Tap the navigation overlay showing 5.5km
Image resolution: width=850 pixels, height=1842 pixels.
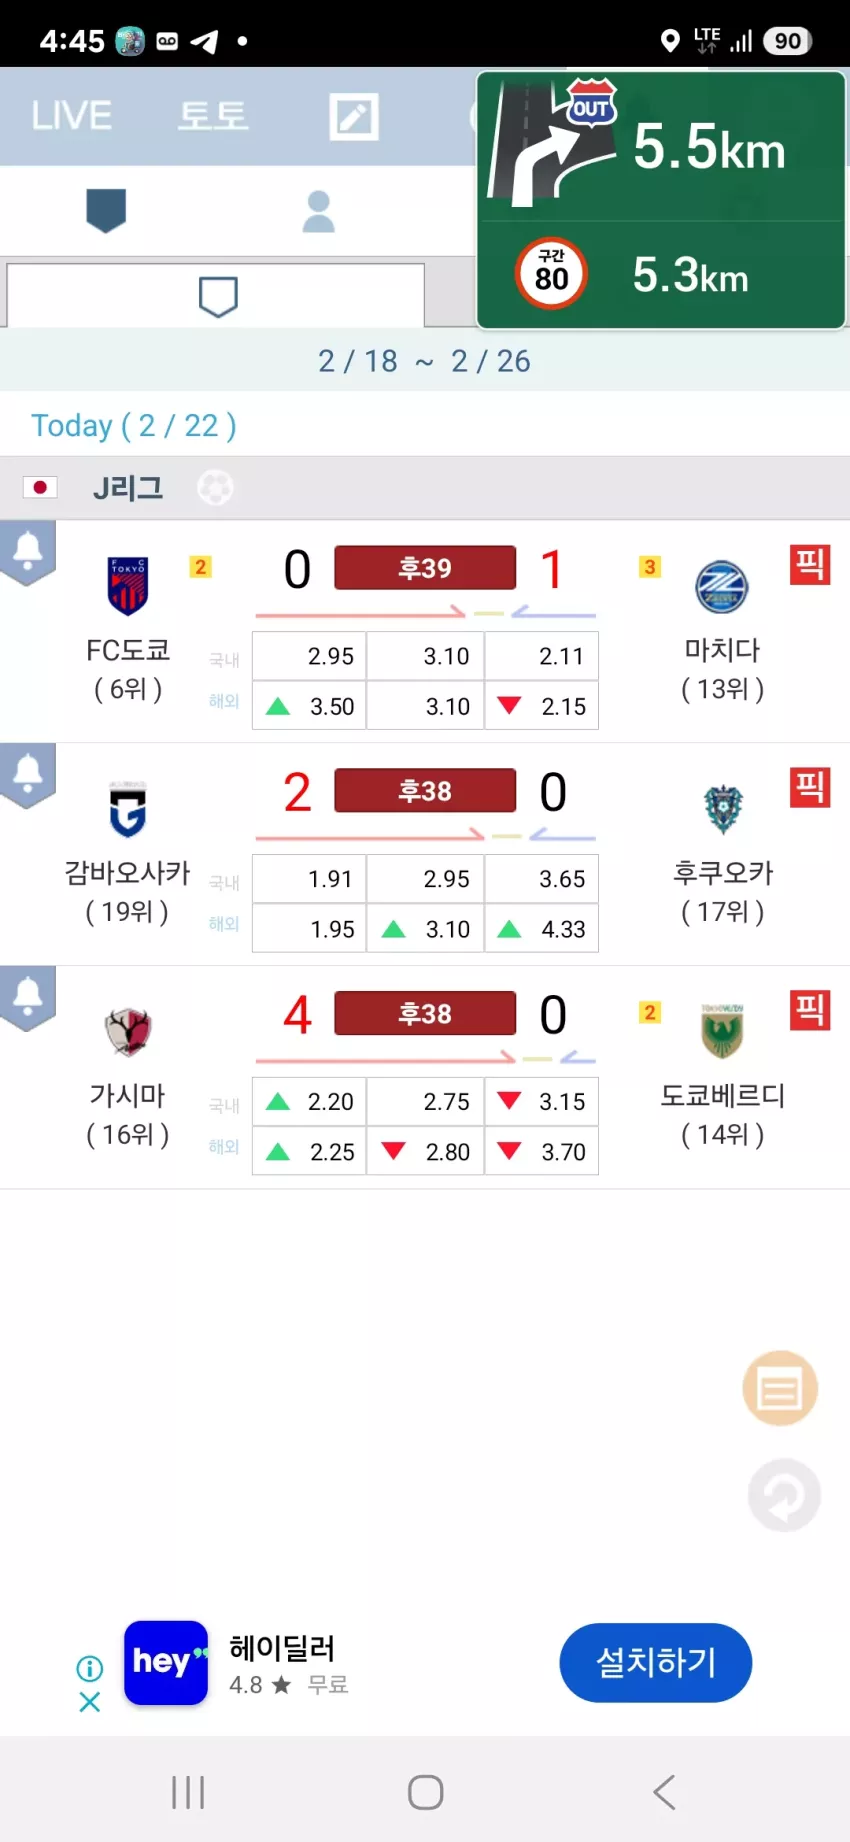click(x=661, y=200)
